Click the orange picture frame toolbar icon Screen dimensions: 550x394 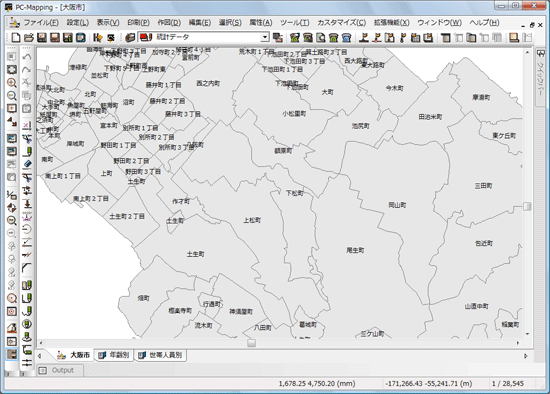(514, 38)
